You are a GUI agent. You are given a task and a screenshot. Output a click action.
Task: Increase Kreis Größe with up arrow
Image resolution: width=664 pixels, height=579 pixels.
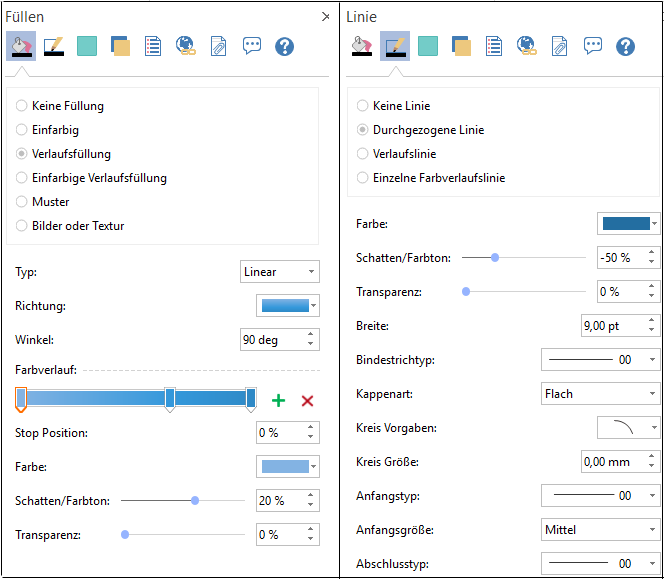pyautogui.click(x=652, y=457)
